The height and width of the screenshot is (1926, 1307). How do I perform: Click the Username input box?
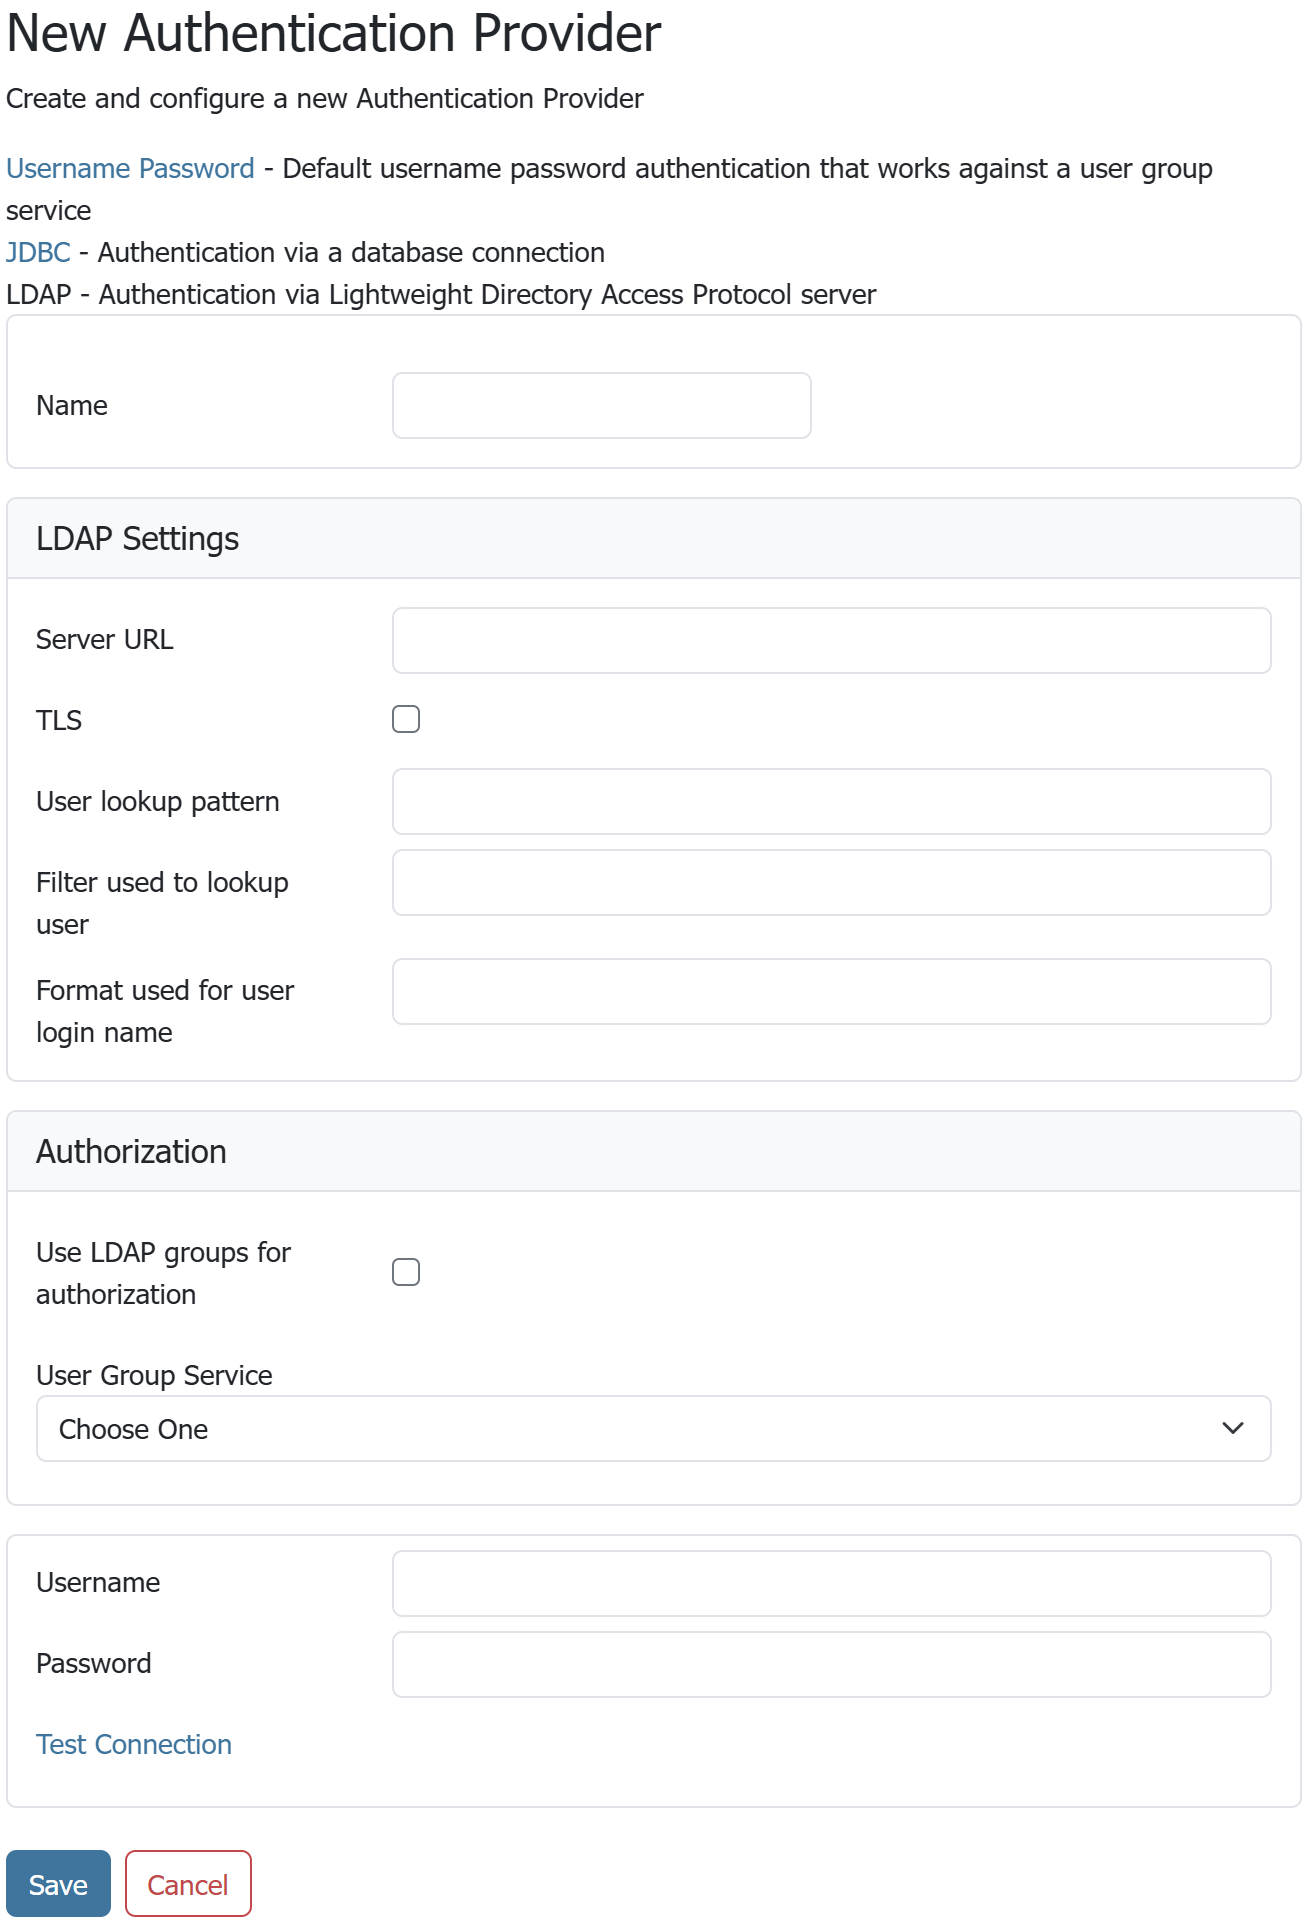tap(831, 1583)
